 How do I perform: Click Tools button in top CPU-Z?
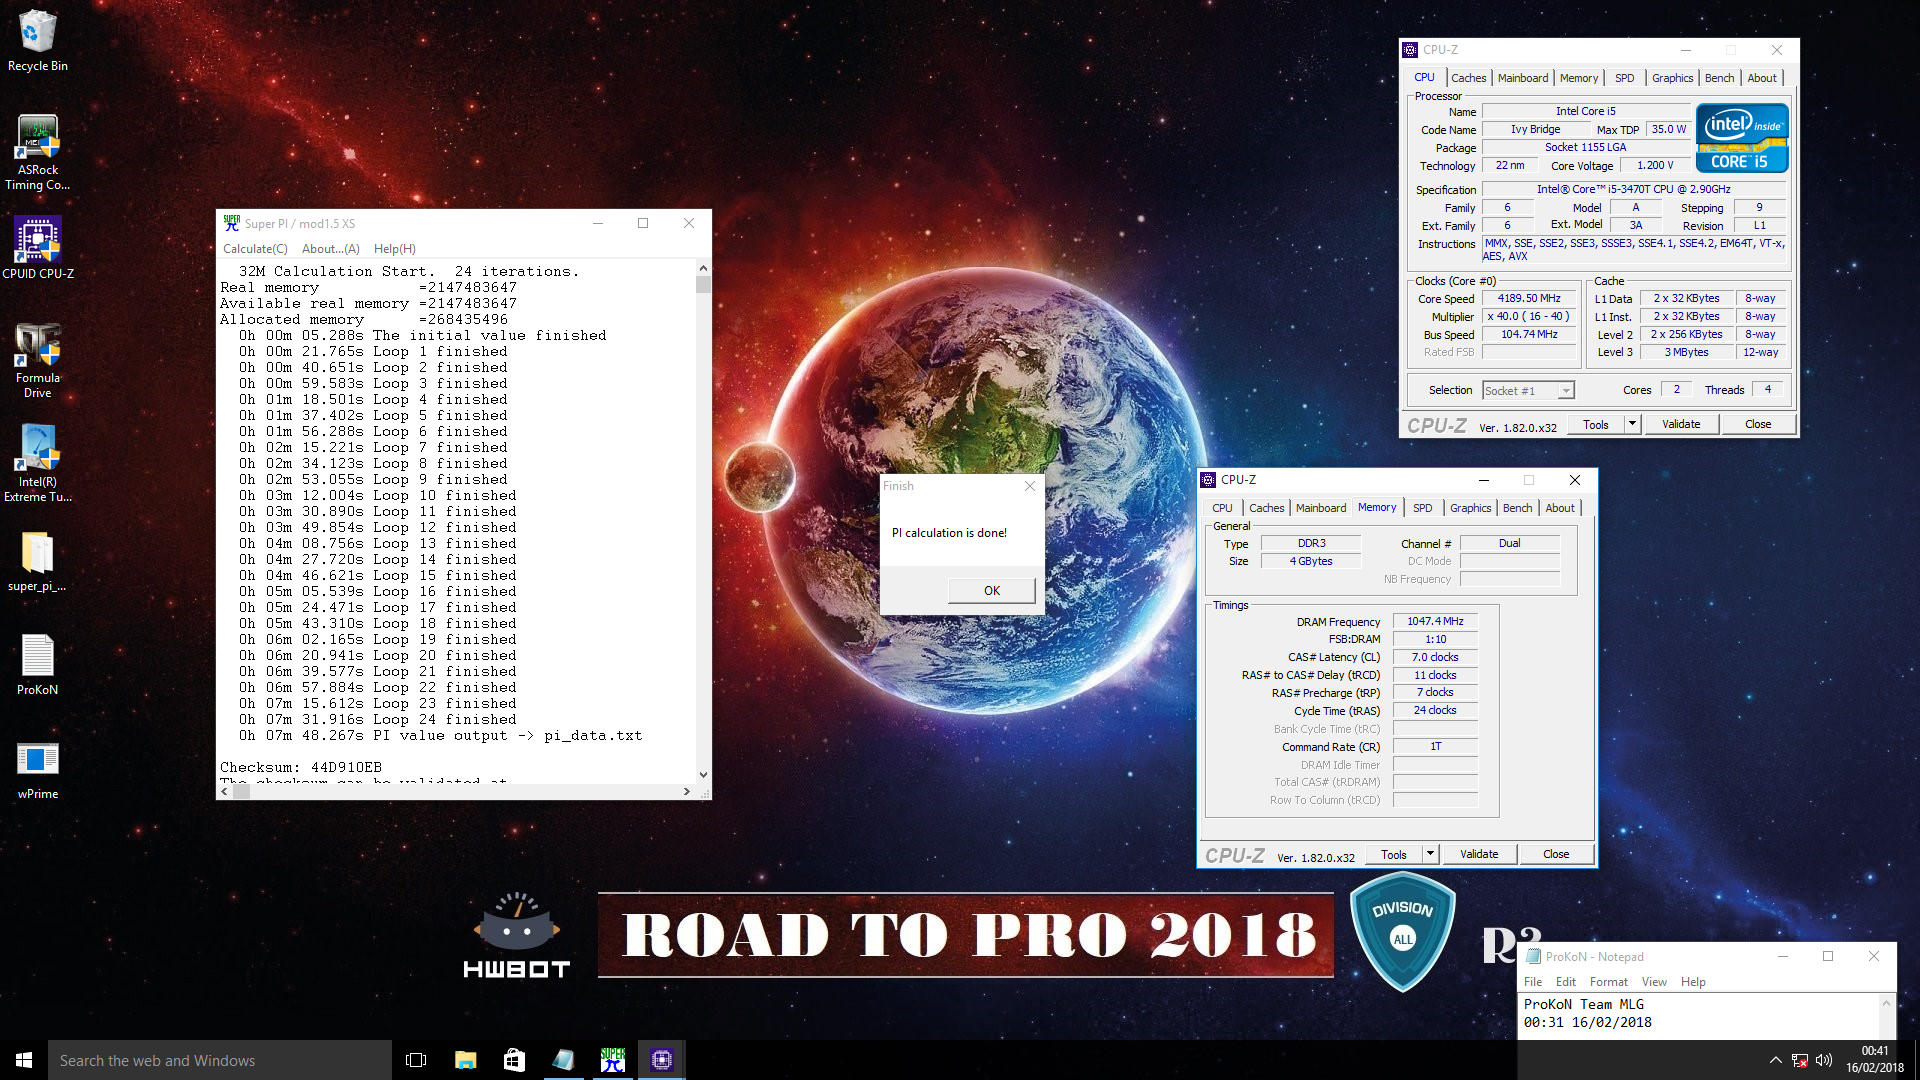(1596, 425)
